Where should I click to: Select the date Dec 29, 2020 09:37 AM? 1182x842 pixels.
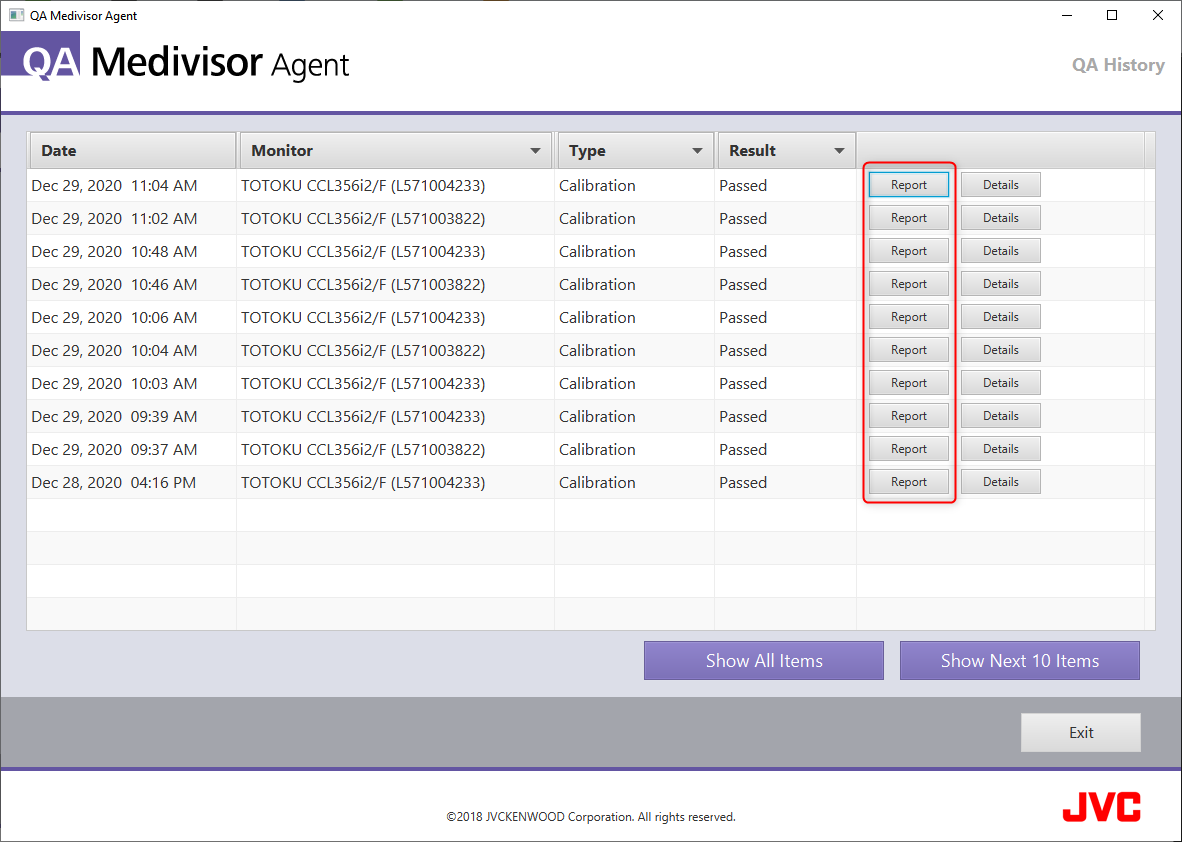click(x=115, y=450)
